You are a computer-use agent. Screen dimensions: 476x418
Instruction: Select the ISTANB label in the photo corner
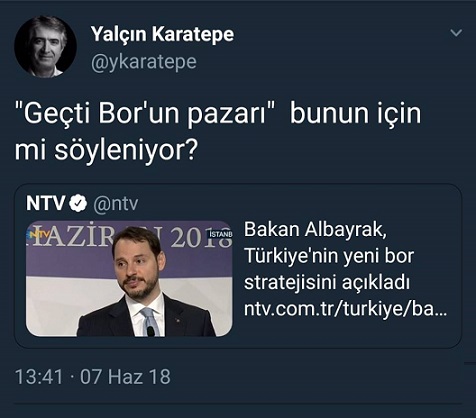[220, 234]
